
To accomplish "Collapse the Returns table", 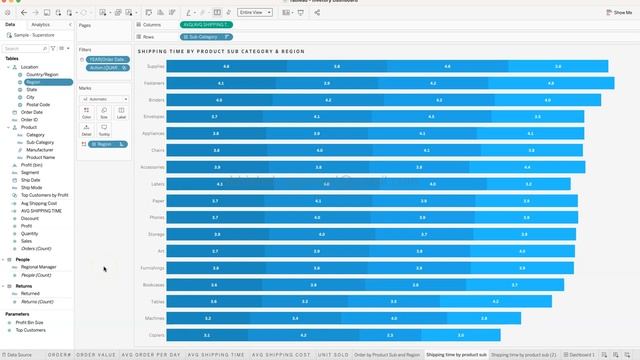I will pyautogui.click(x=3, y=286).
